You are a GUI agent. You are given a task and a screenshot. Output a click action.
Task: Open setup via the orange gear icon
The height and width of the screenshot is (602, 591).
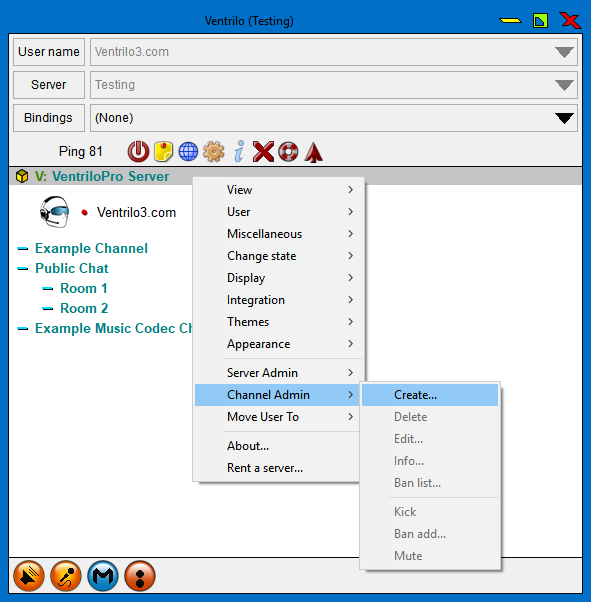tap(214, 151)
